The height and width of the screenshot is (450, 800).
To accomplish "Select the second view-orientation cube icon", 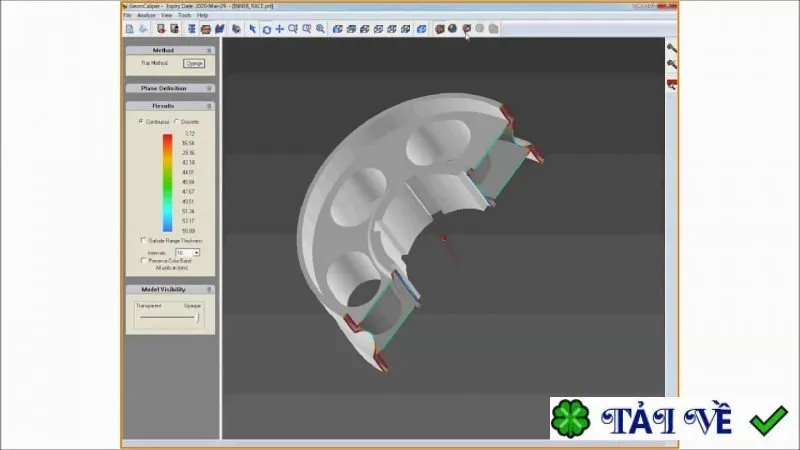I will tap(352, 29).
